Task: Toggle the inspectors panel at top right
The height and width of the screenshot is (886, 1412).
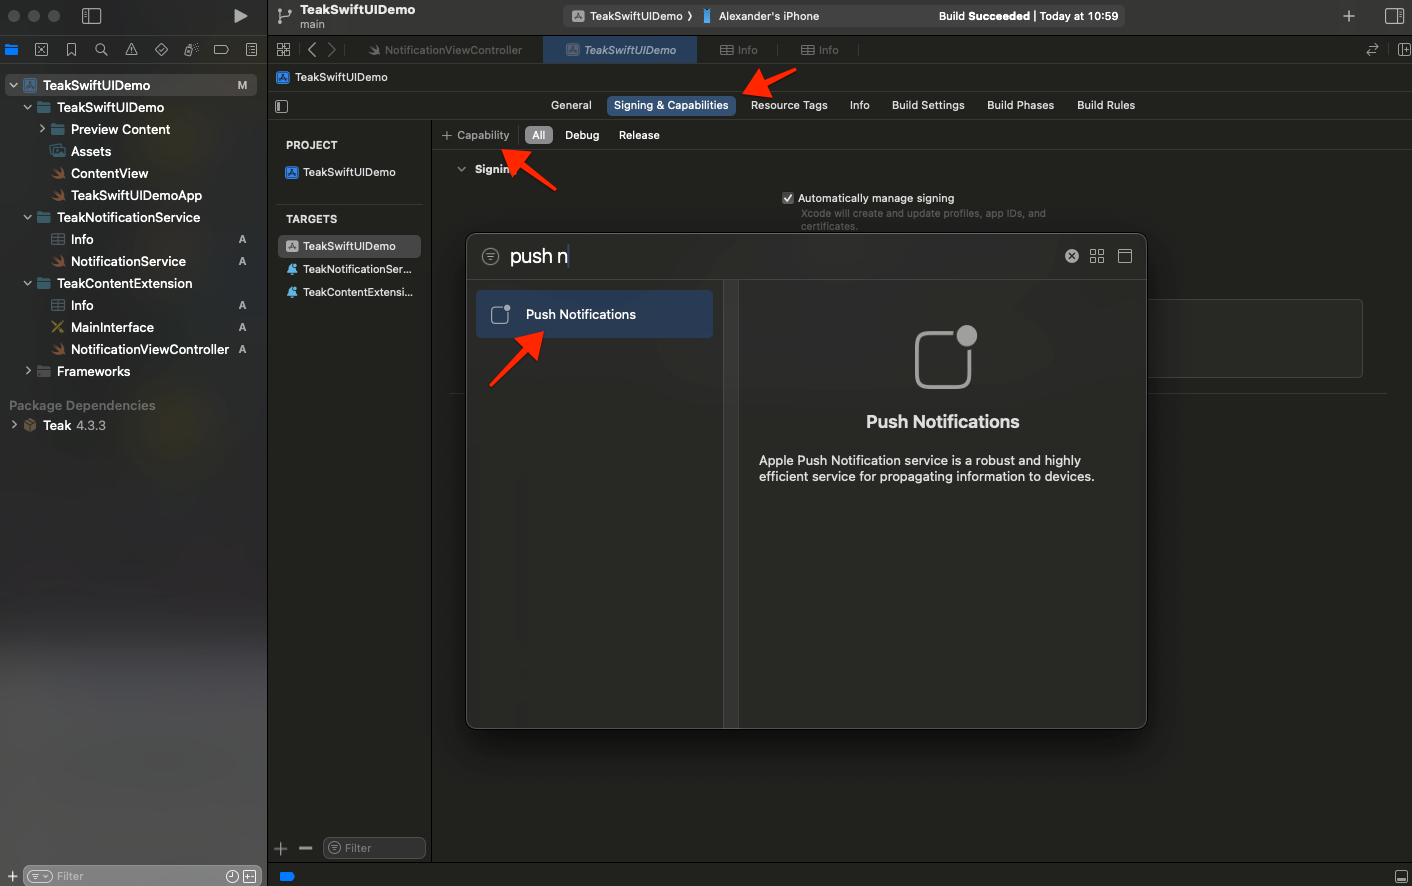Action: (1394, 16)
